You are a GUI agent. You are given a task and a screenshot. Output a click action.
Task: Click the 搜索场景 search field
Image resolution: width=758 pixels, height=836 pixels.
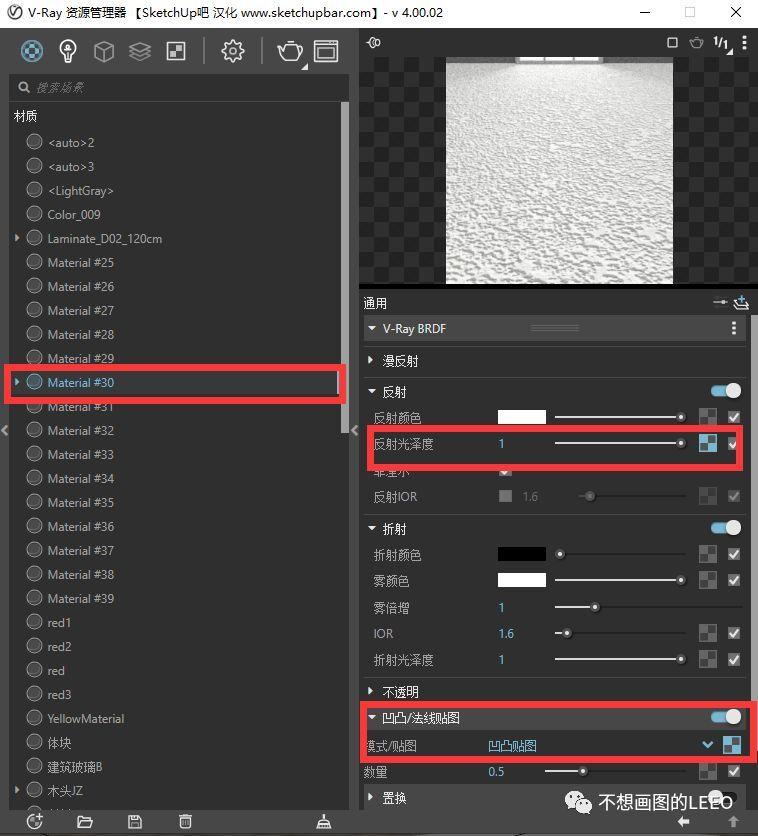point(179,87)
